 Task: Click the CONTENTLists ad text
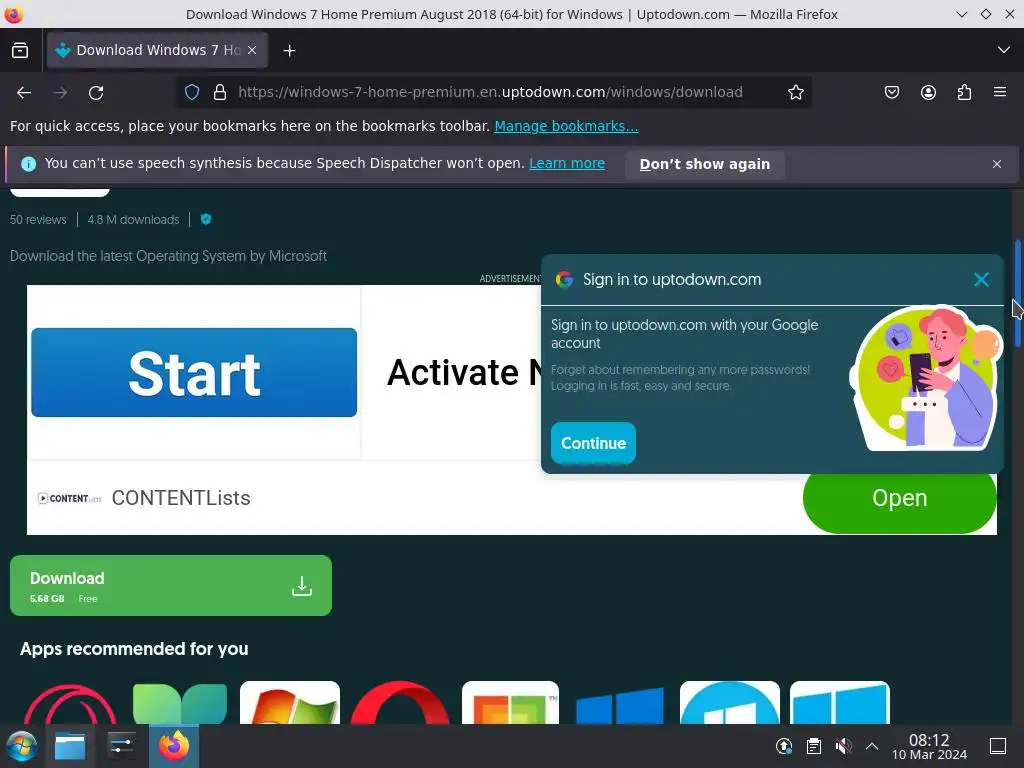pos(181,498)
